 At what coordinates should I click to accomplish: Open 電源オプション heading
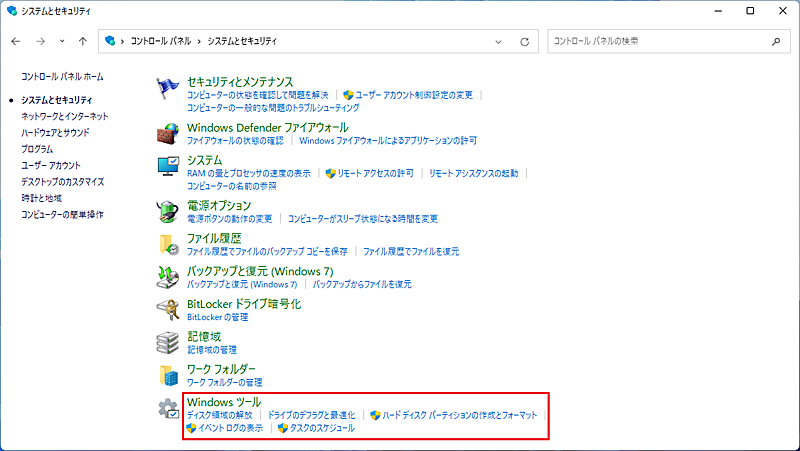[x=219, y=205]
